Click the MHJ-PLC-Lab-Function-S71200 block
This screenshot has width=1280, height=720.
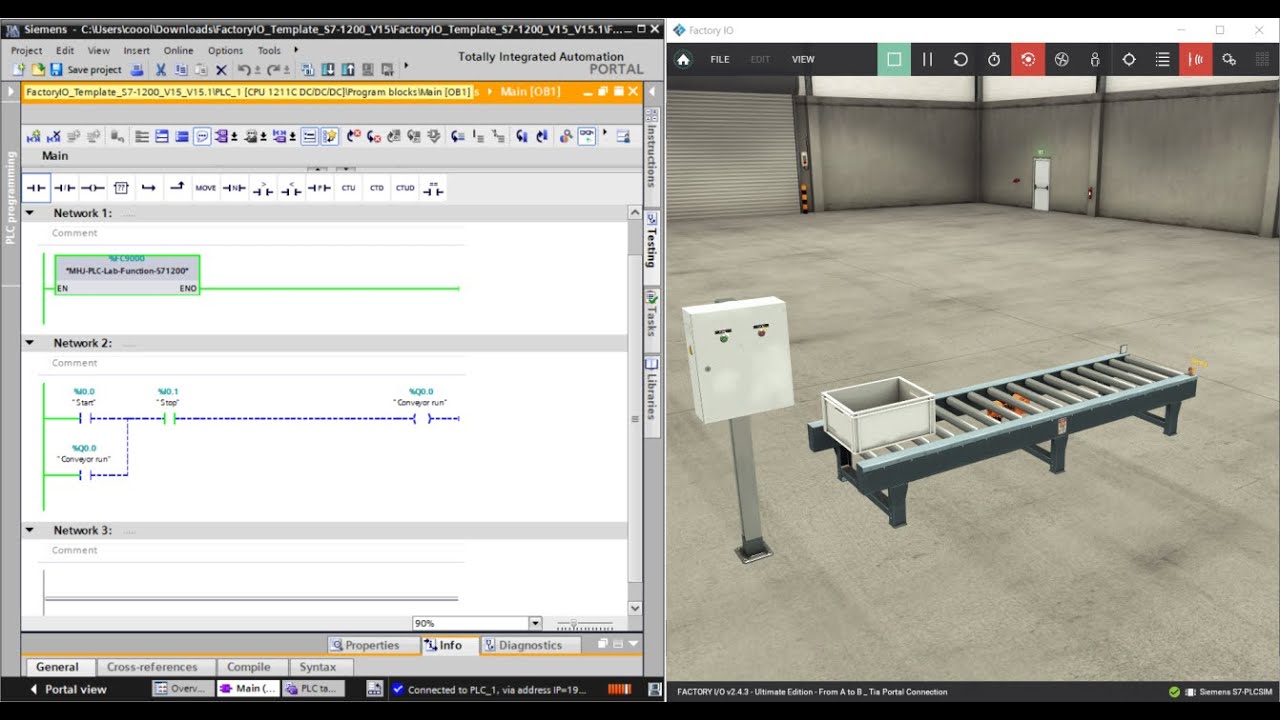coord(127,274)
